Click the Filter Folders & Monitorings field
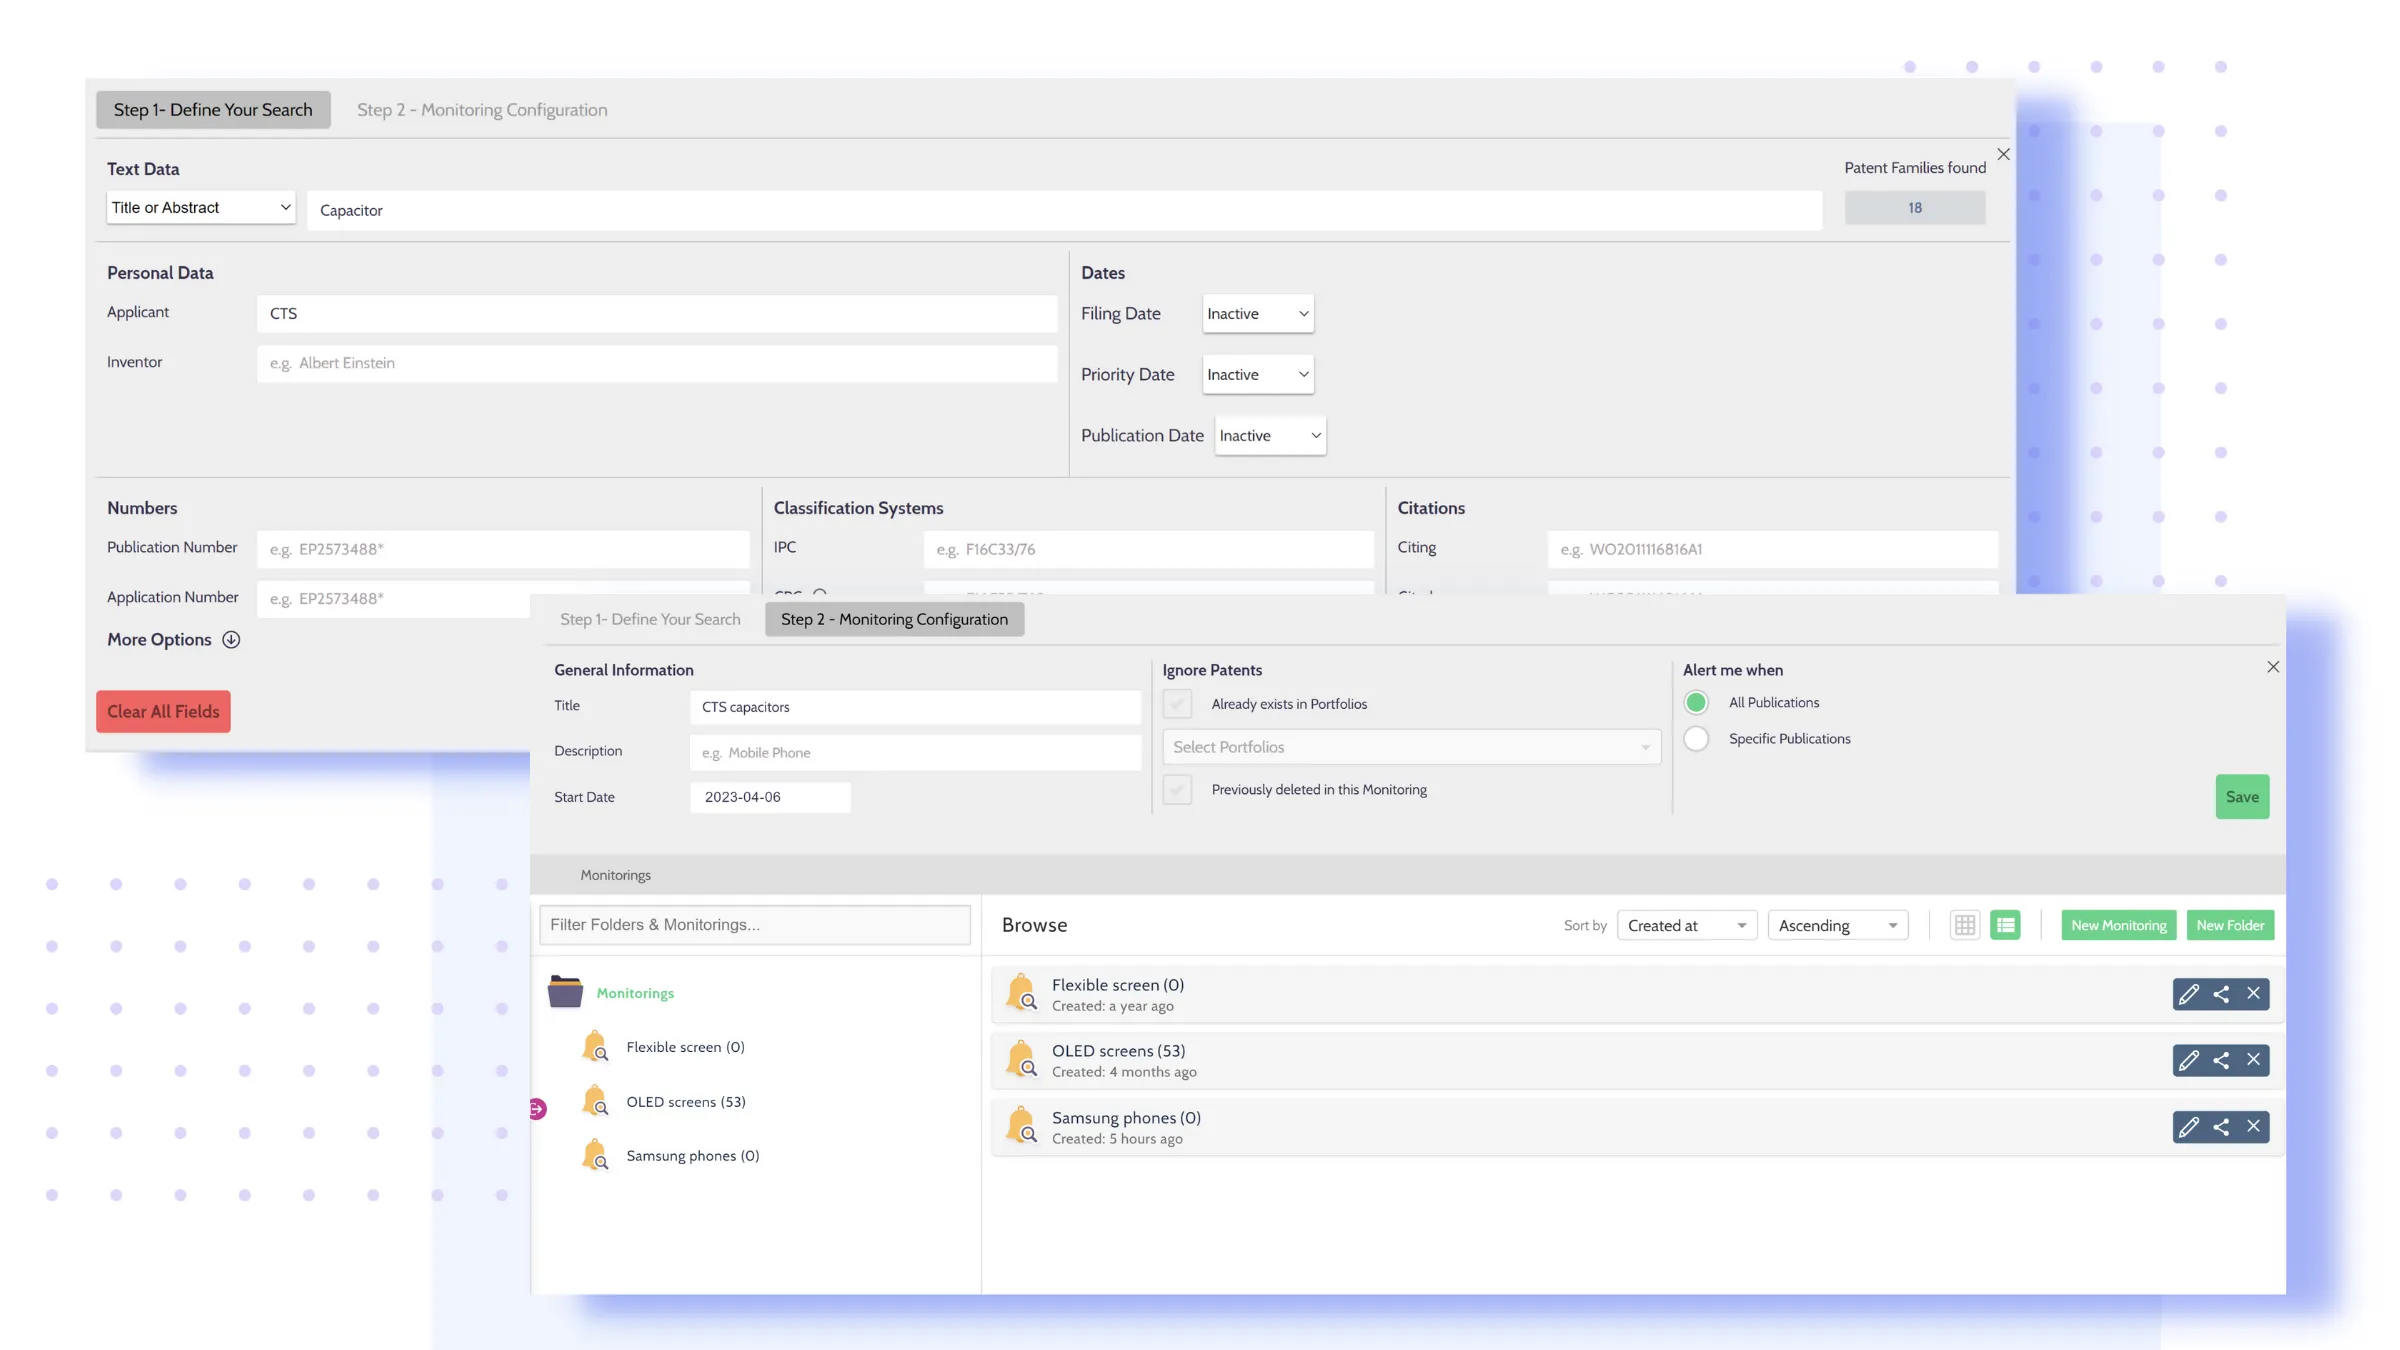 click(755, 925)
